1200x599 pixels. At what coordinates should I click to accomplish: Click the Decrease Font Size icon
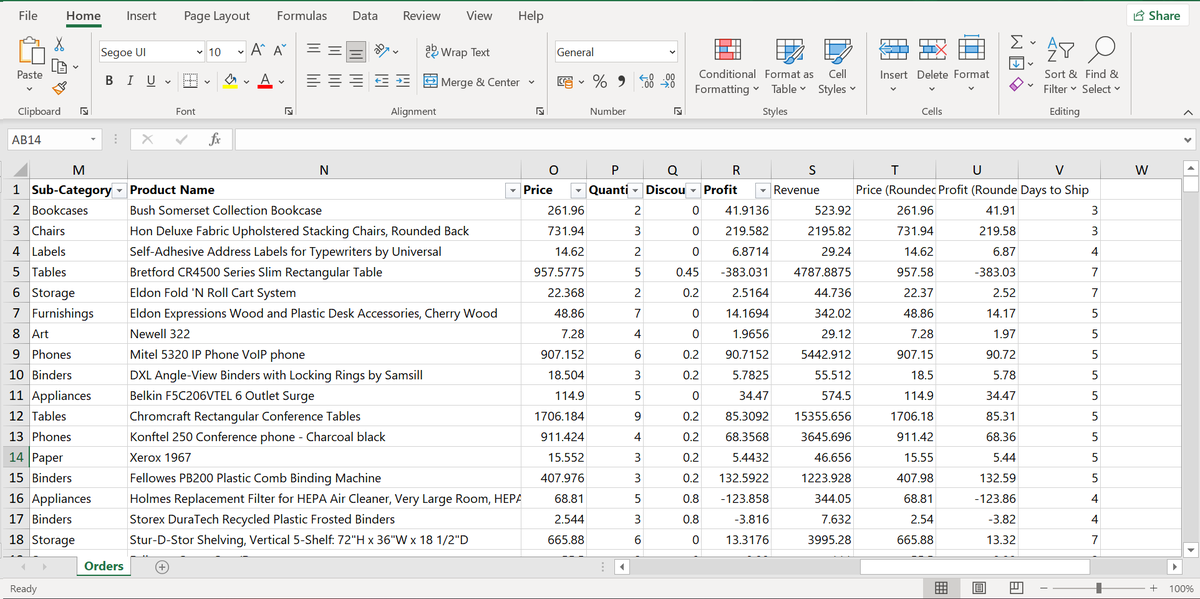point(280,52)
